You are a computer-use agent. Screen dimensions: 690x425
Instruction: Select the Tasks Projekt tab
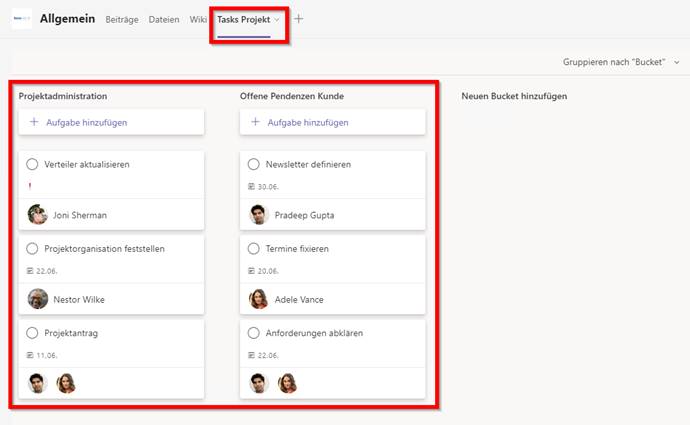point(243,19)
